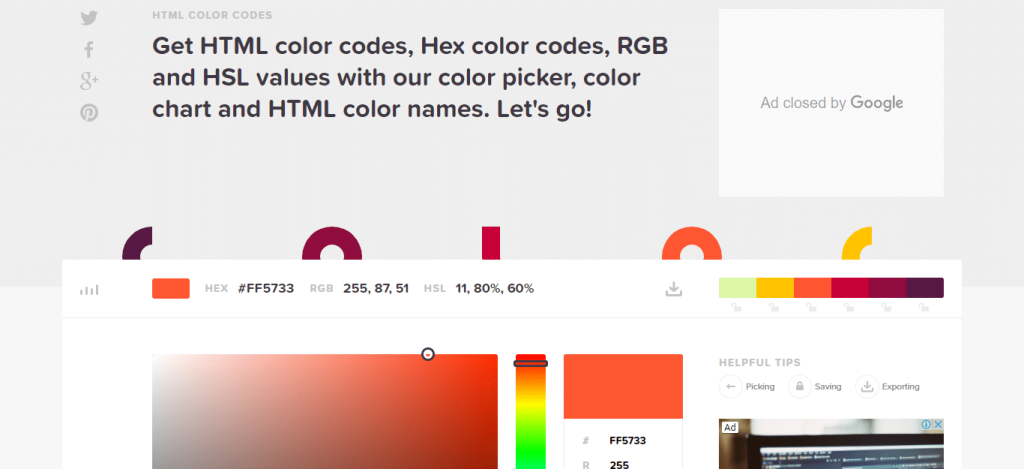This screenshot has height=469, width=1024.
Task: Open the ad info icon on the bottom advertisement
Action: (926, 425)
